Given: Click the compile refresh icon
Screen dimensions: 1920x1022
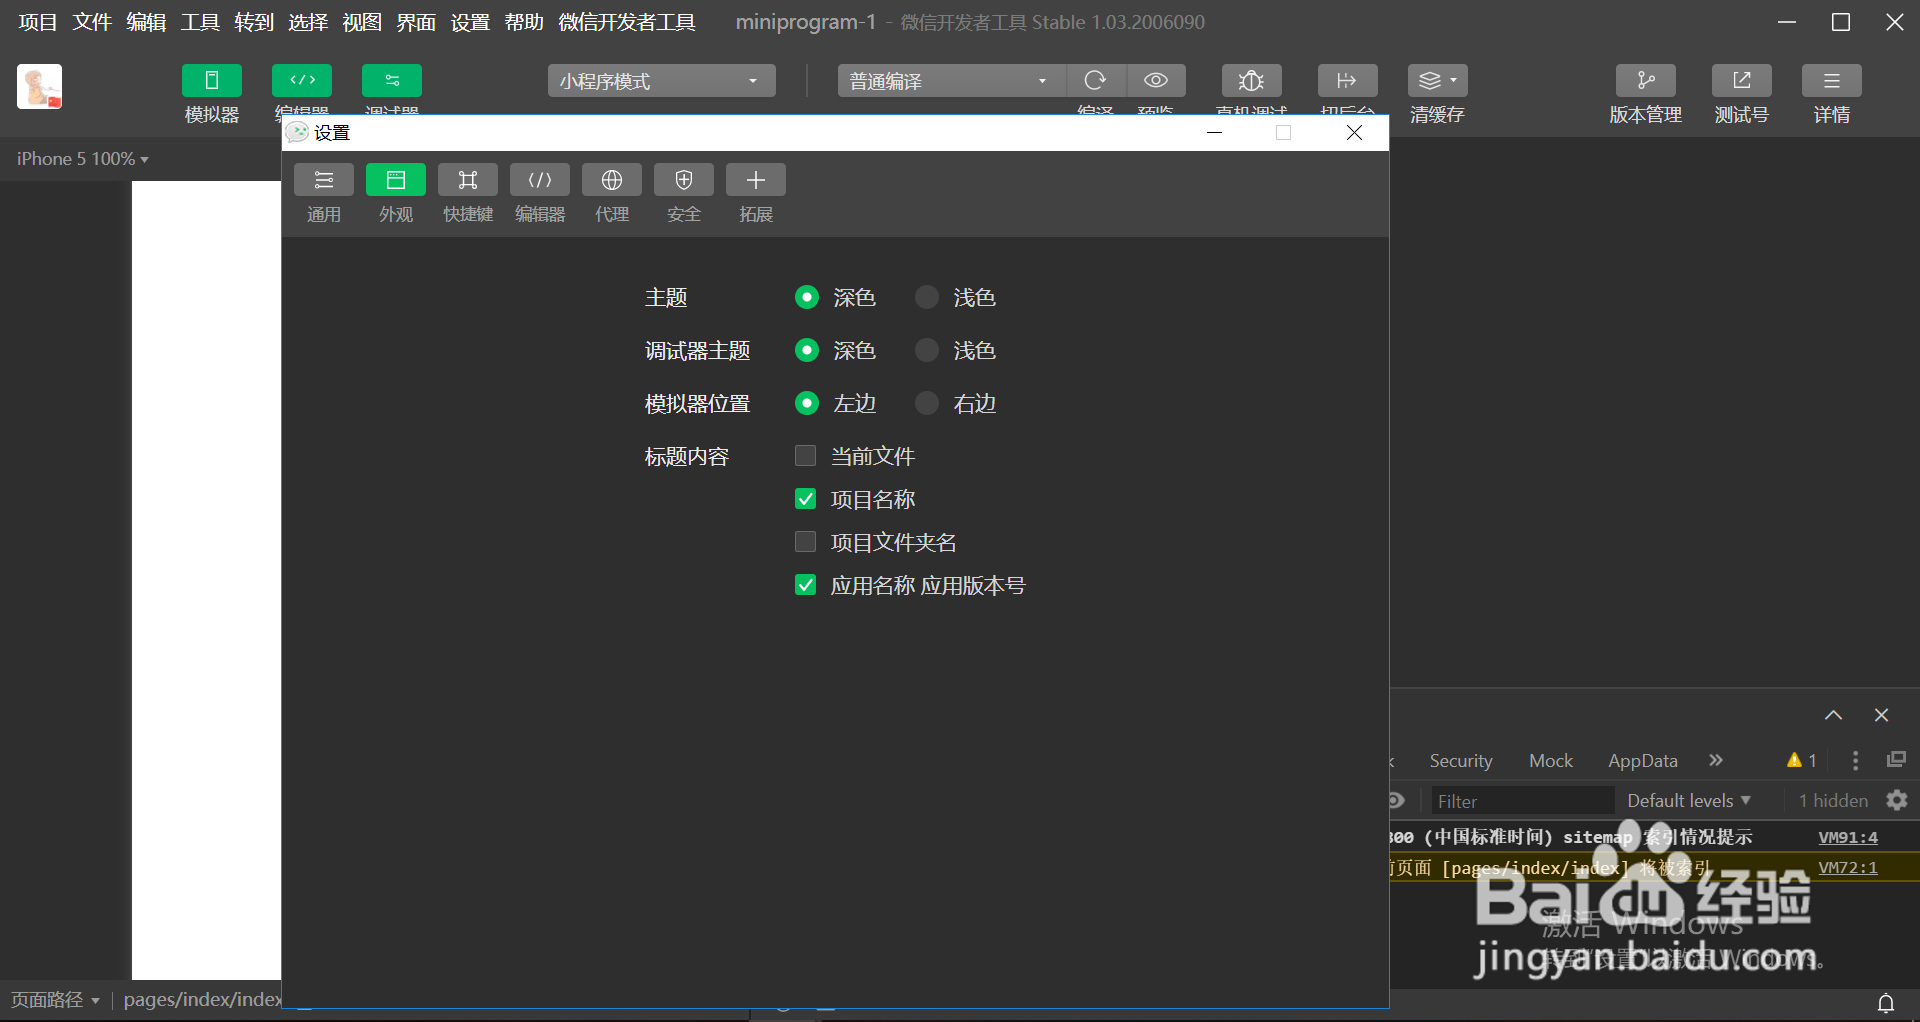Looking at the screenshot, I should pyautogui.click(x=1096, y=81).
